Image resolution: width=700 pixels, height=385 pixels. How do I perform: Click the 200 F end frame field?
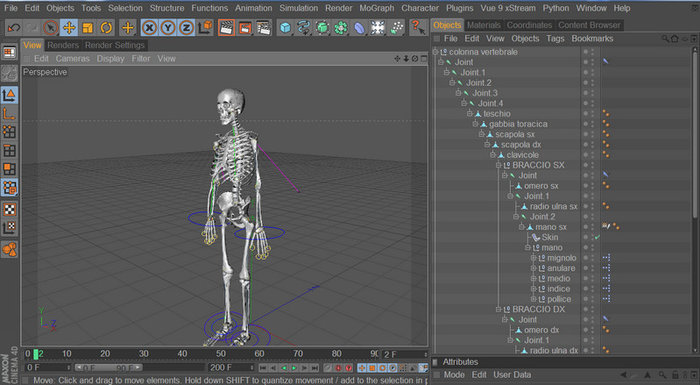coord(230,368)
